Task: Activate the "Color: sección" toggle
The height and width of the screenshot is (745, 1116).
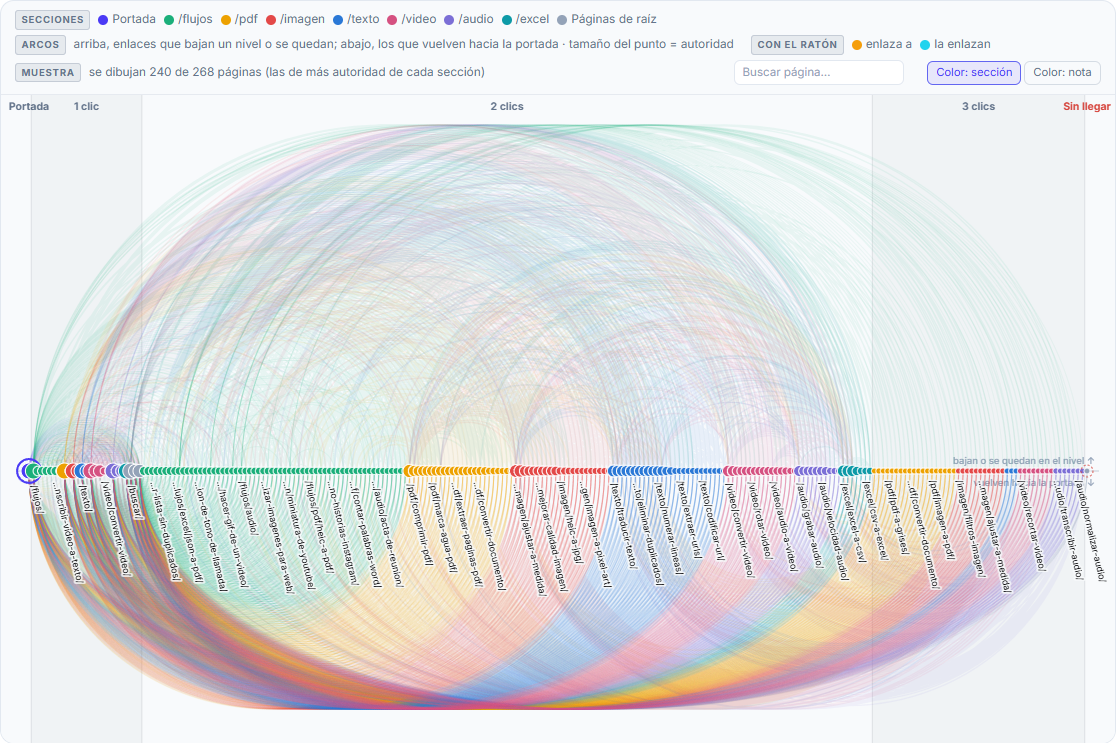Action: (x=974, y=73)
